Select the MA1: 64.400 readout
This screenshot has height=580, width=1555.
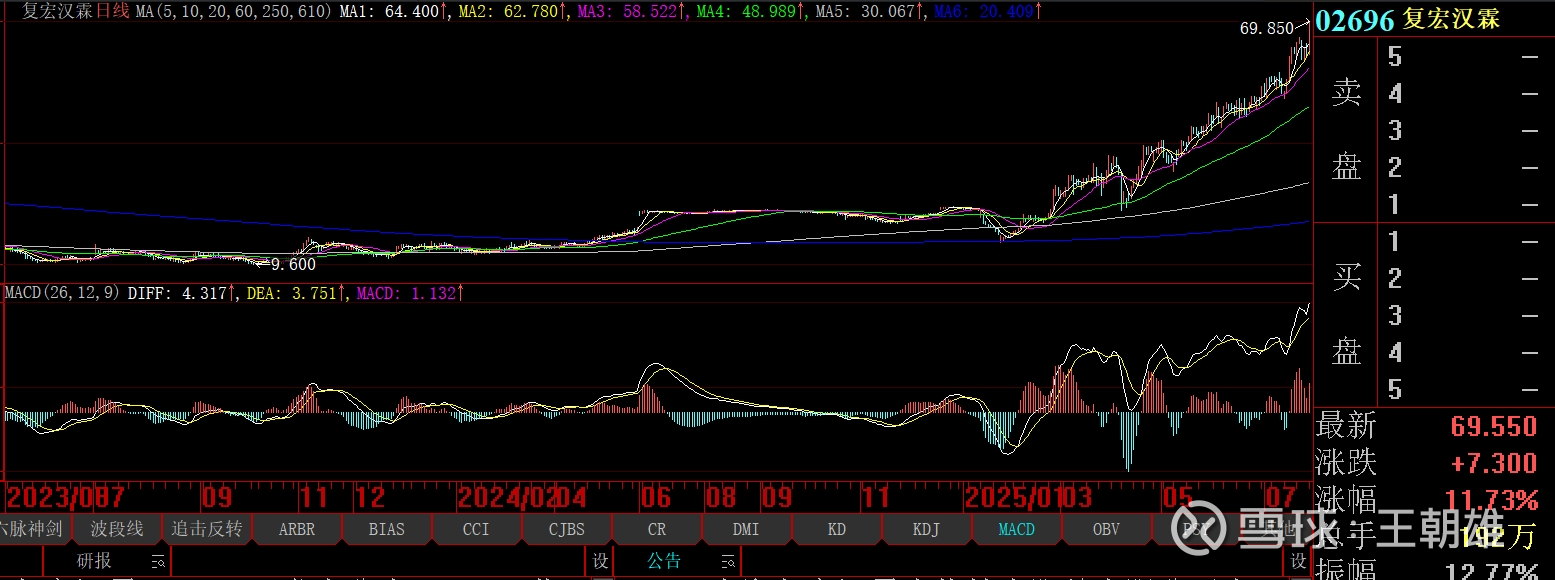393,12
